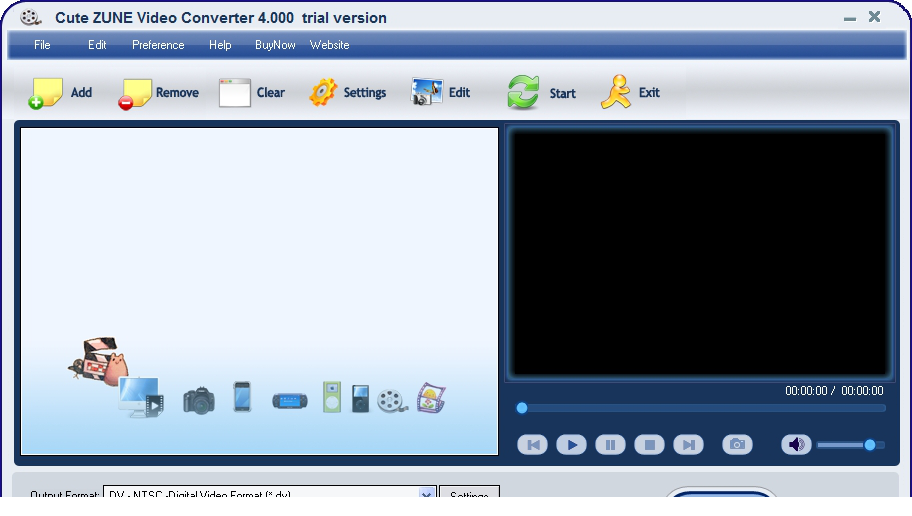Screen dimensions: 912x516
Task: Stop the preview playback
Action: point(649,445)
